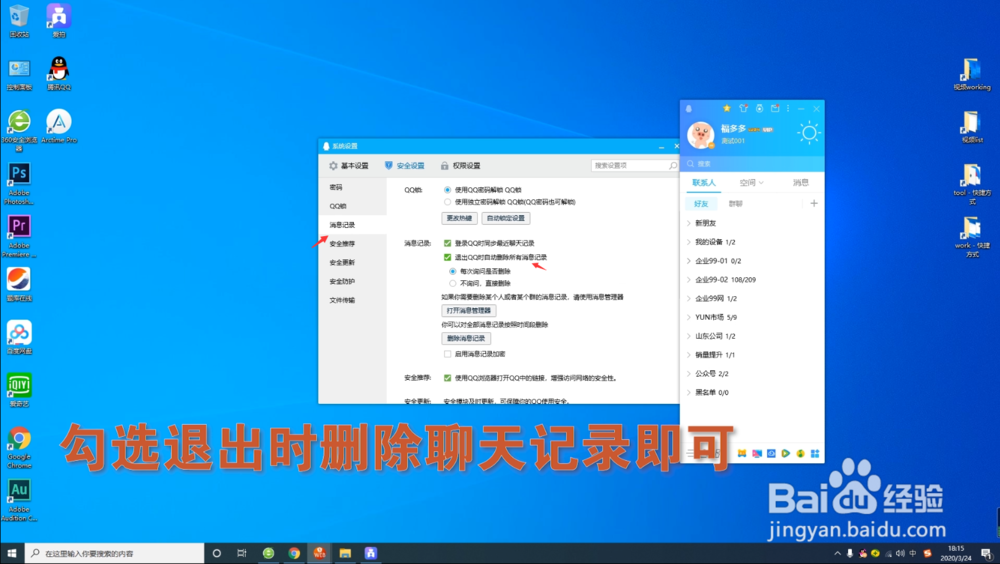Choose unlock QQ lock with QQ password
Image resolution: width=1000 pixels, height=564 pixels.
[x=448, y=190]
